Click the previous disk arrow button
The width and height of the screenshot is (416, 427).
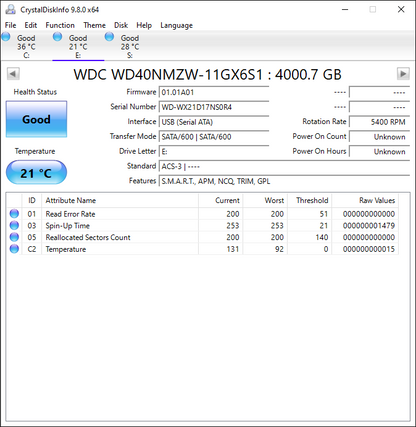coord(13,74)
